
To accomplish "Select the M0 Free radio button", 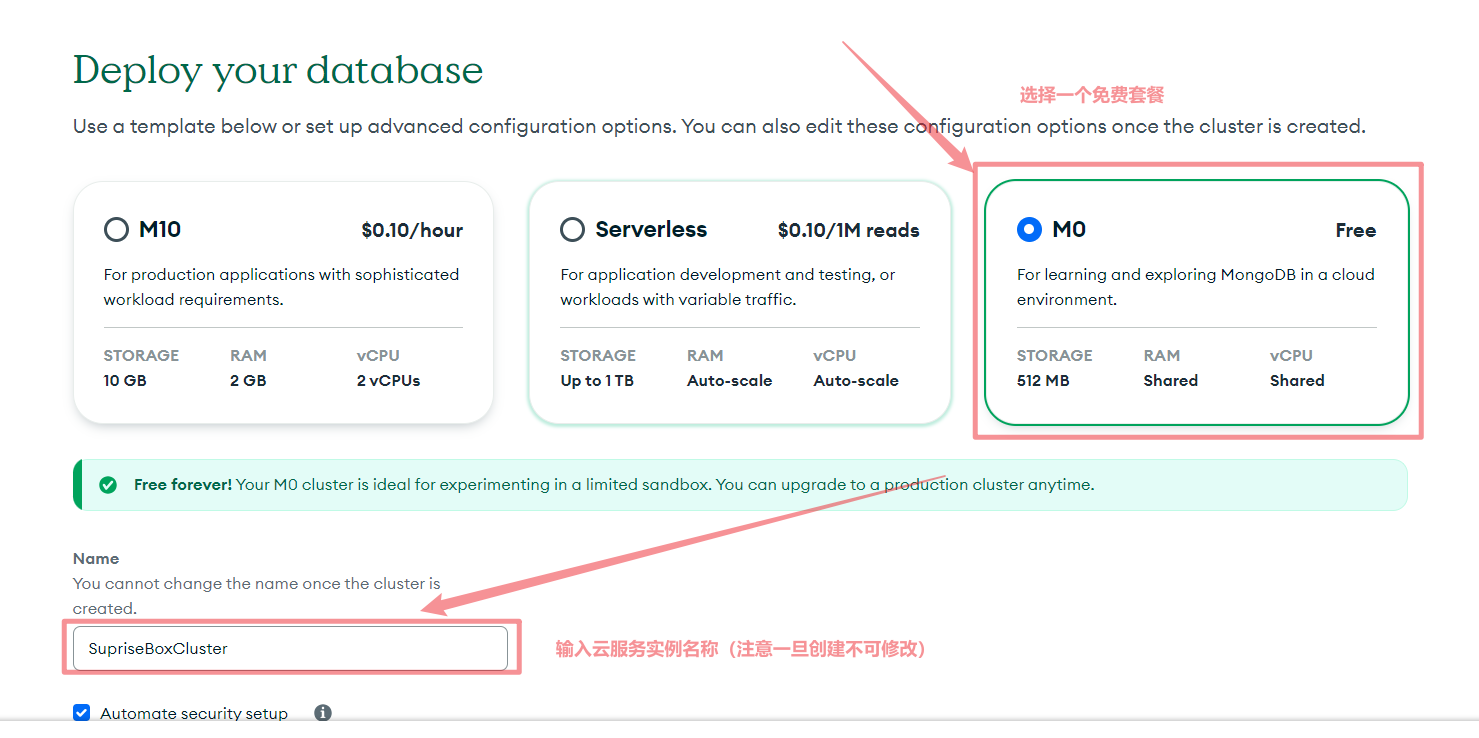I will coord(1029,230).
